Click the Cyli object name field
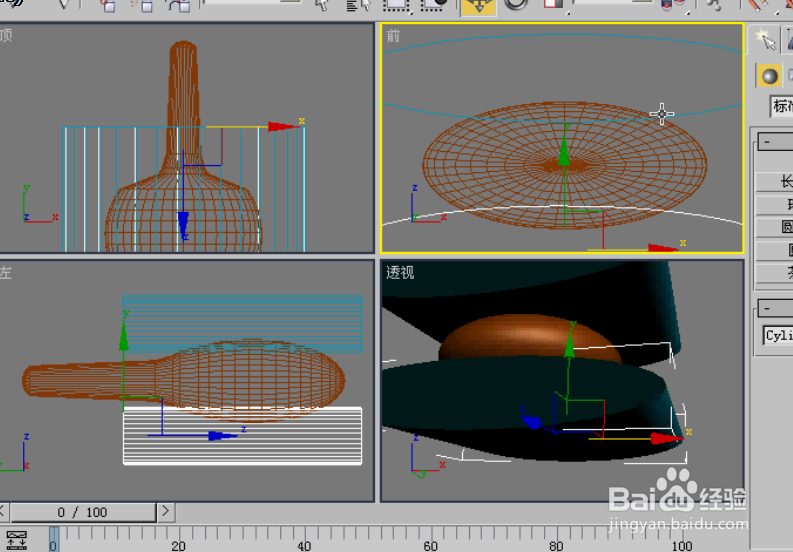The width and height of the screenshot is (793, 552). pos(778,335)
